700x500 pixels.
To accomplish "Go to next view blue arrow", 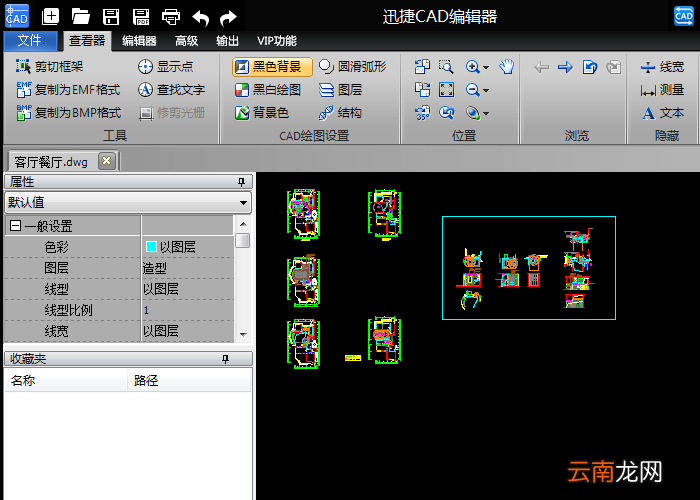I will pos(565,67).
